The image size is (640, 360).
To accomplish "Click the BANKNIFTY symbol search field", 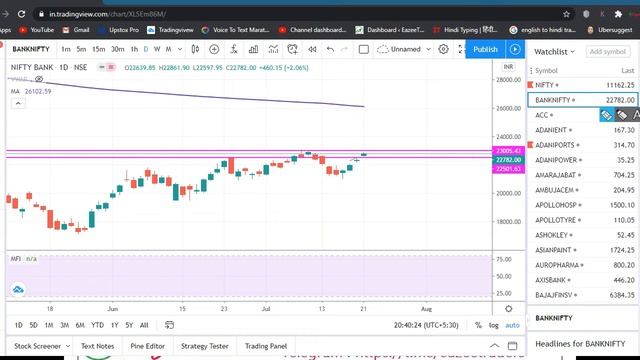I will click(31, 49).
